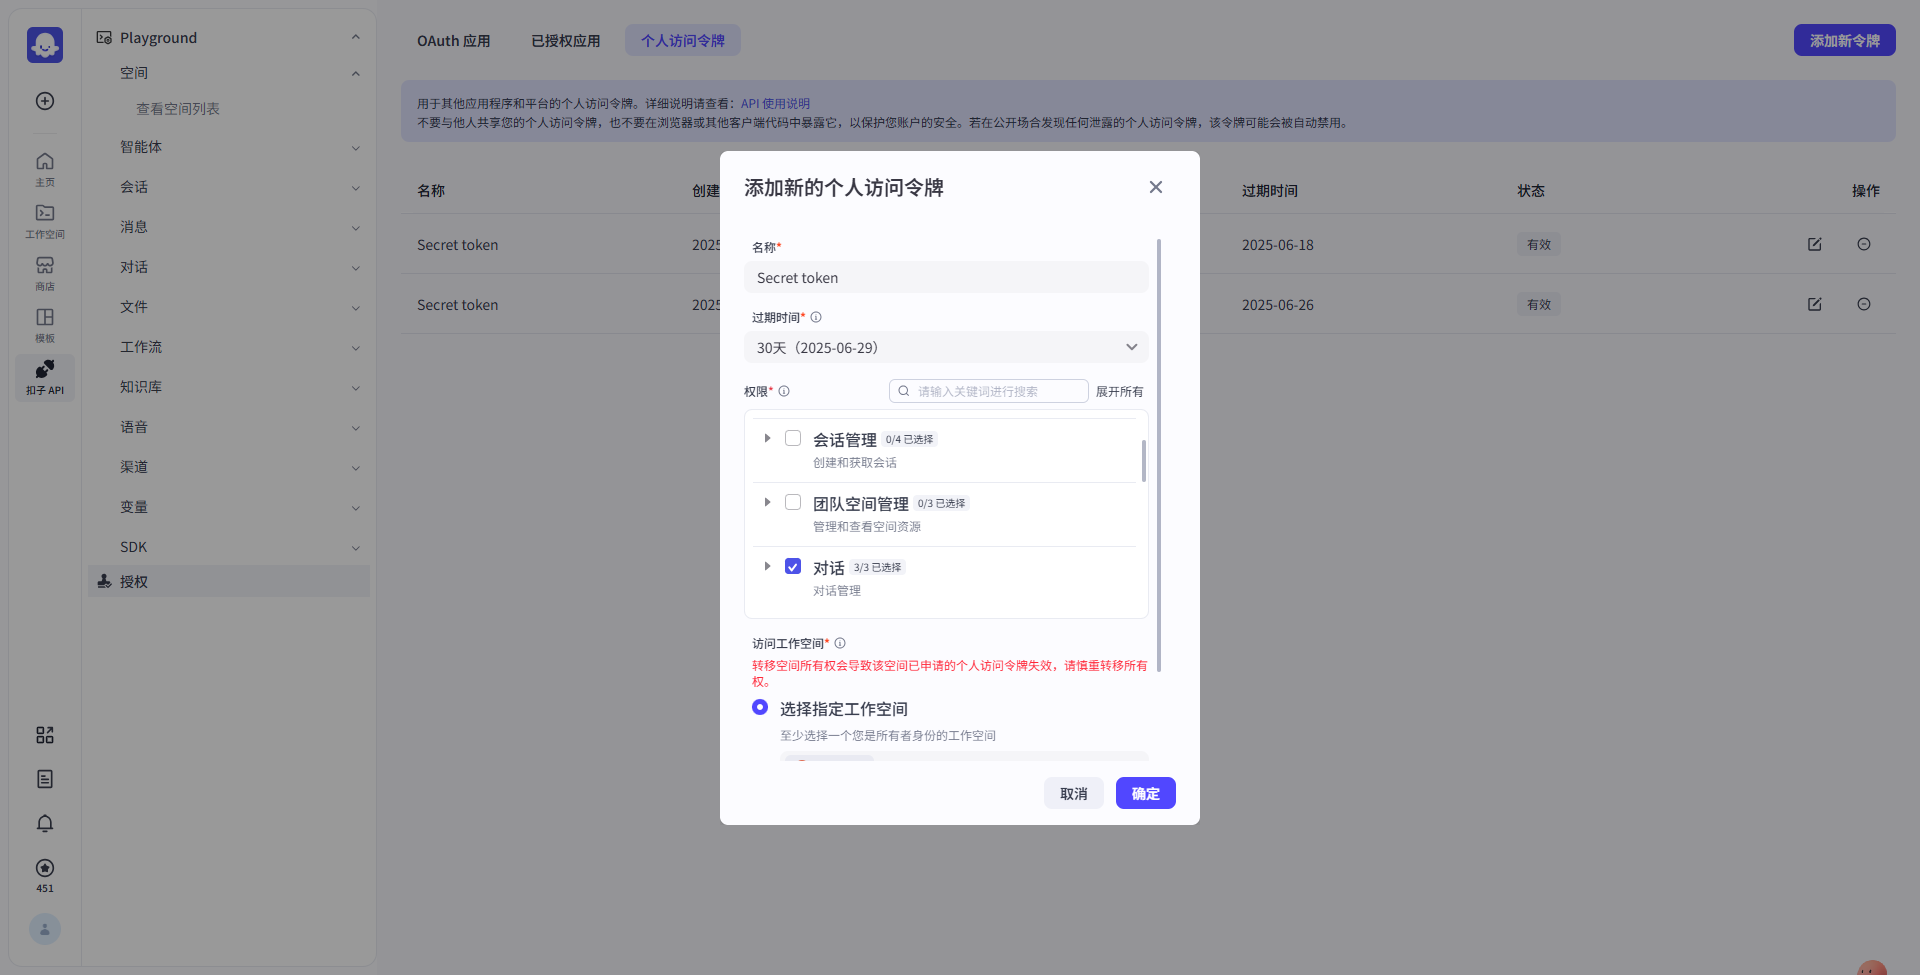Click the 确定 confirm button
The width and height of the screenshot is (1920, 975).
tap(1145, 793)
